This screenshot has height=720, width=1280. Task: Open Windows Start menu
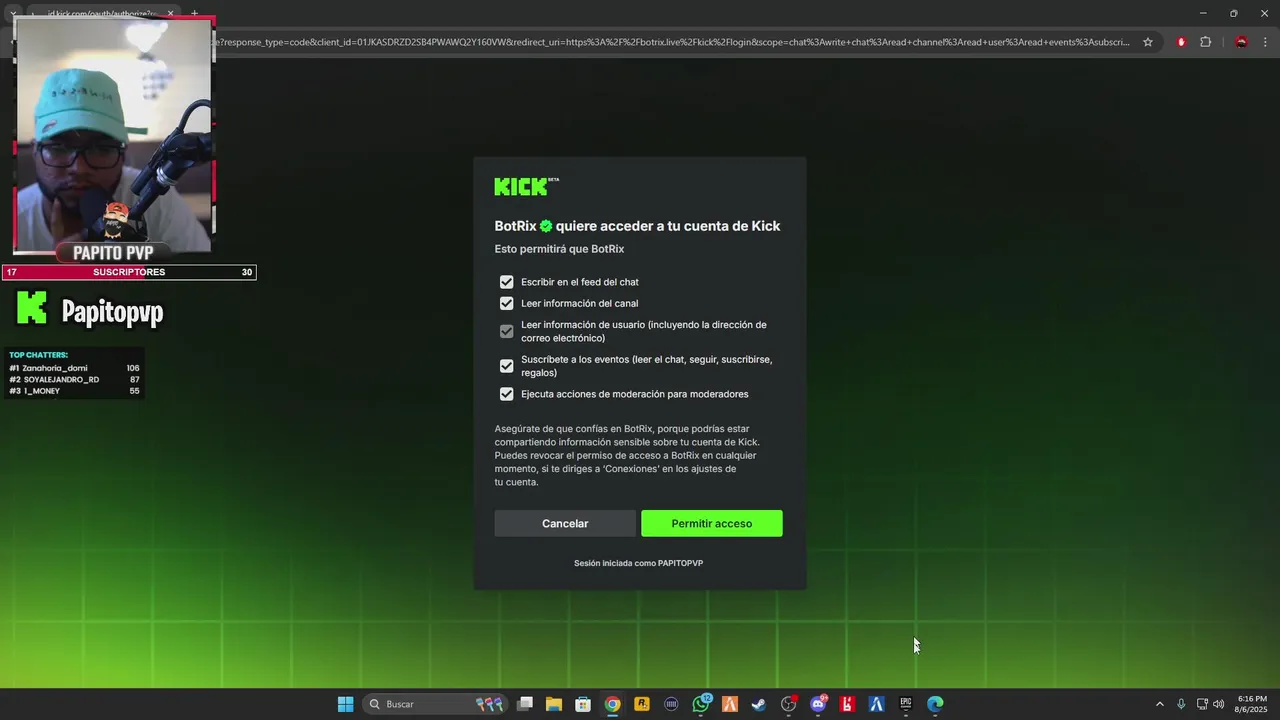tap(345, 704)
